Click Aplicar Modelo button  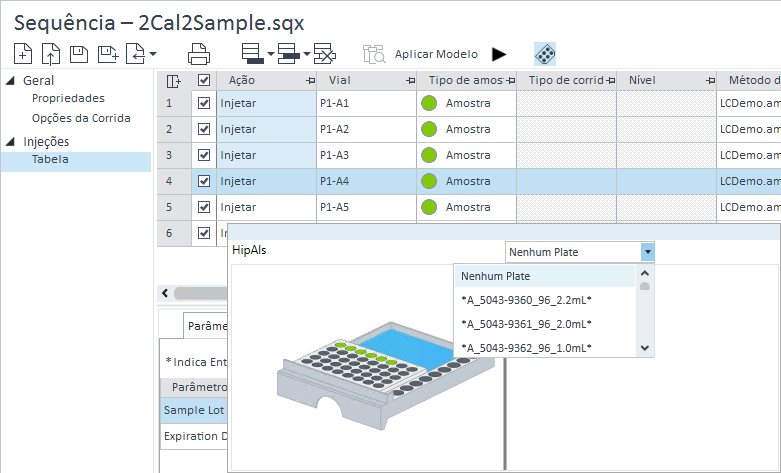[x=436, y=54]
